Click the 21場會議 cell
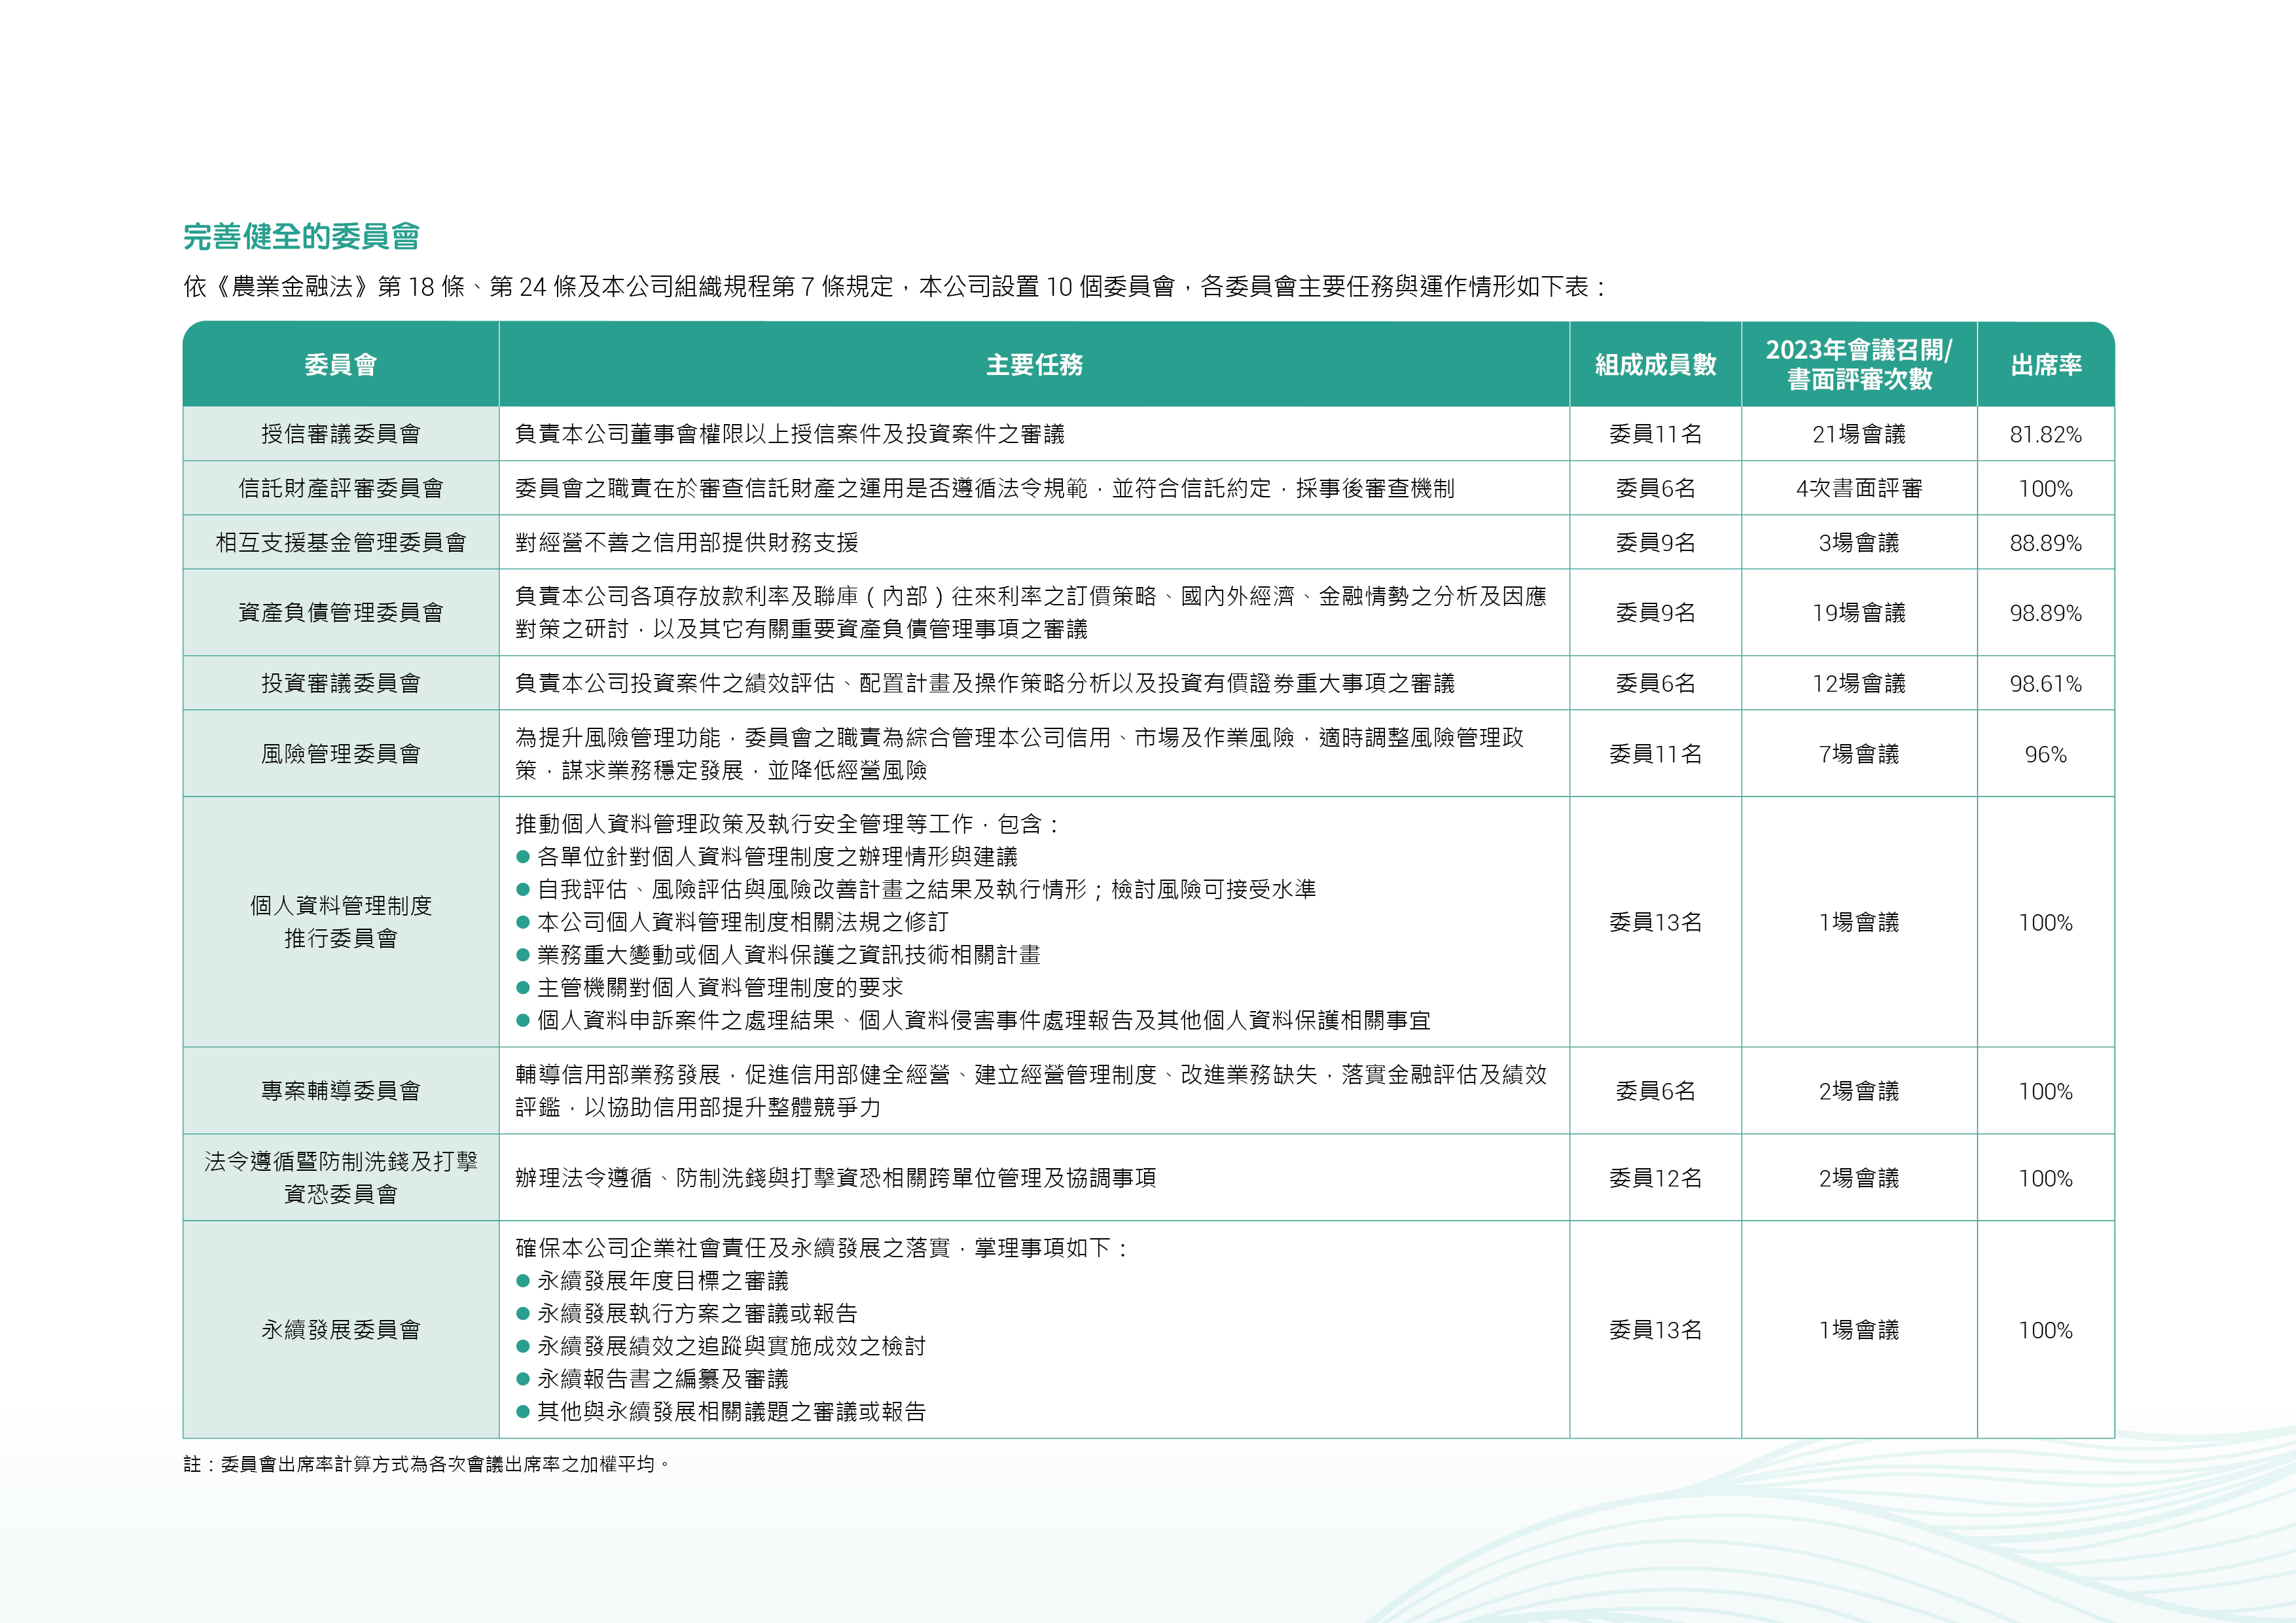Screen dimensions: 2296x1623 point(1859,434)
